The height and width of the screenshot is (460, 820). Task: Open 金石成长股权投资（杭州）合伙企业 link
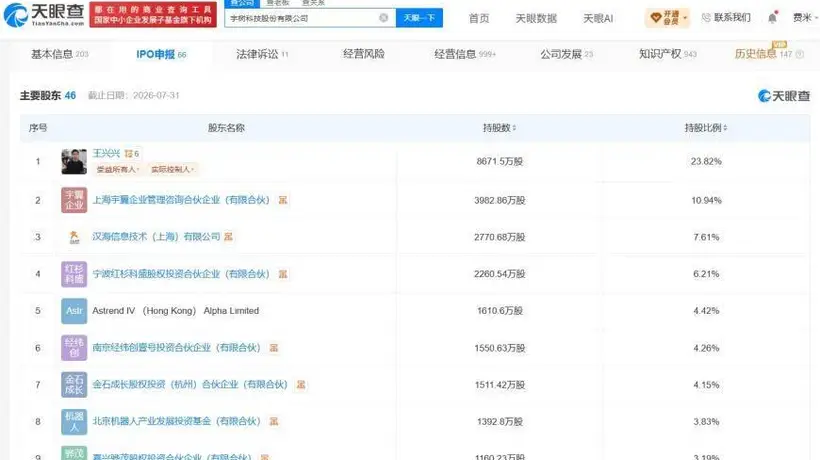190,385
